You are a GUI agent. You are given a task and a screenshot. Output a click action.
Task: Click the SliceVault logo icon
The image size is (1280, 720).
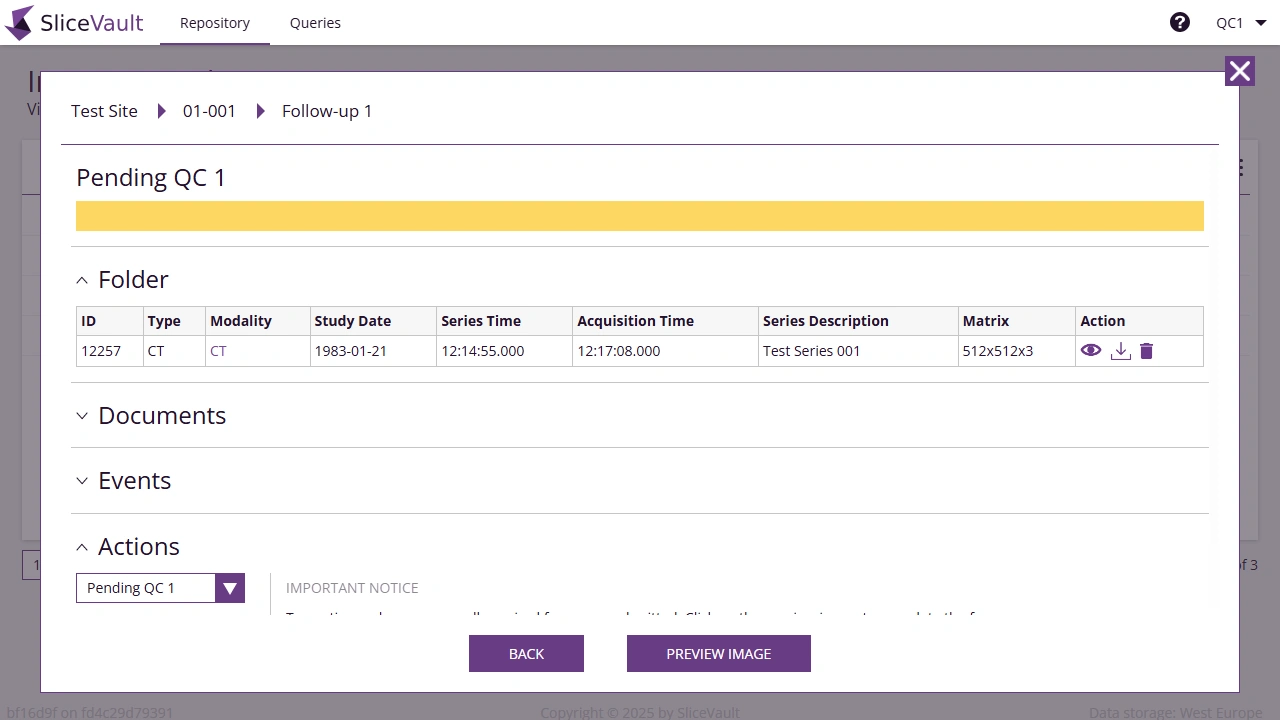[x=20, y=23]
